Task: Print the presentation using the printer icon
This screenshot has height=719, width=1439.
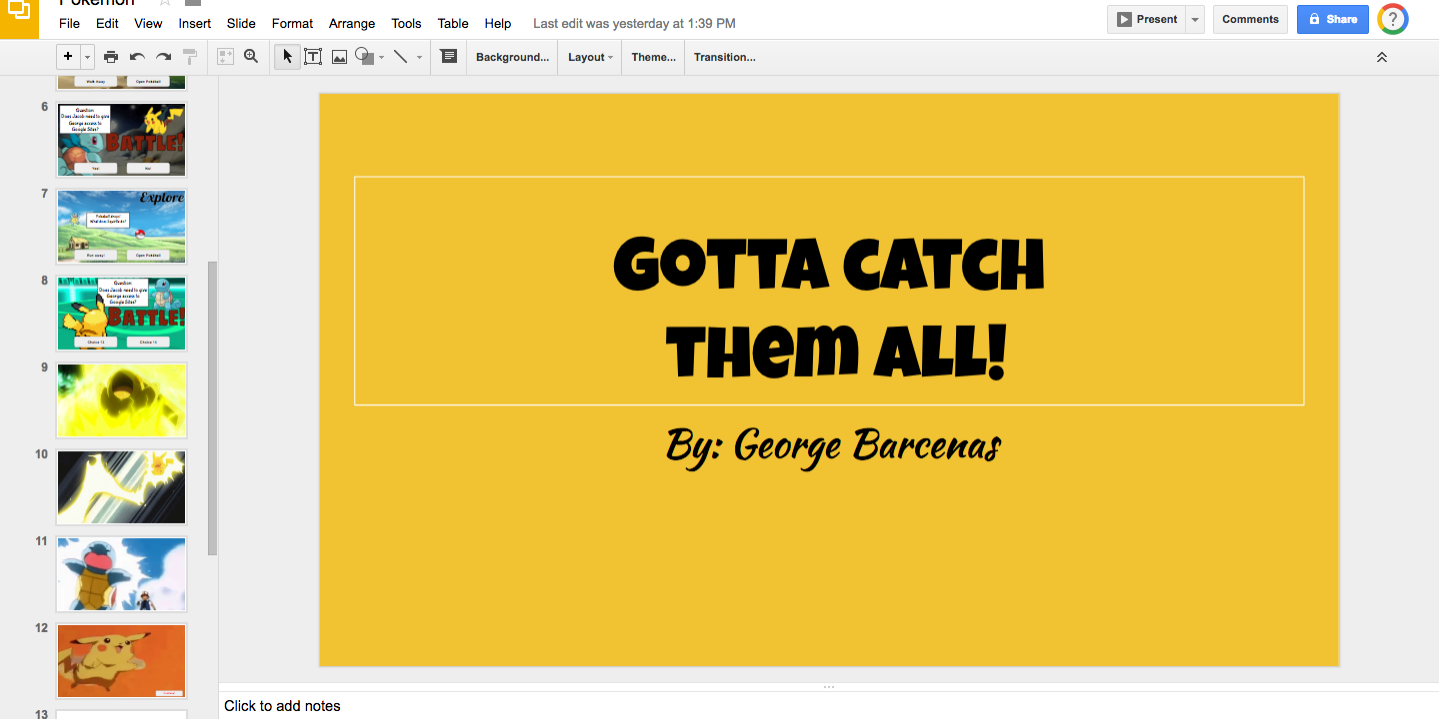Action: (x=111, y=57)
